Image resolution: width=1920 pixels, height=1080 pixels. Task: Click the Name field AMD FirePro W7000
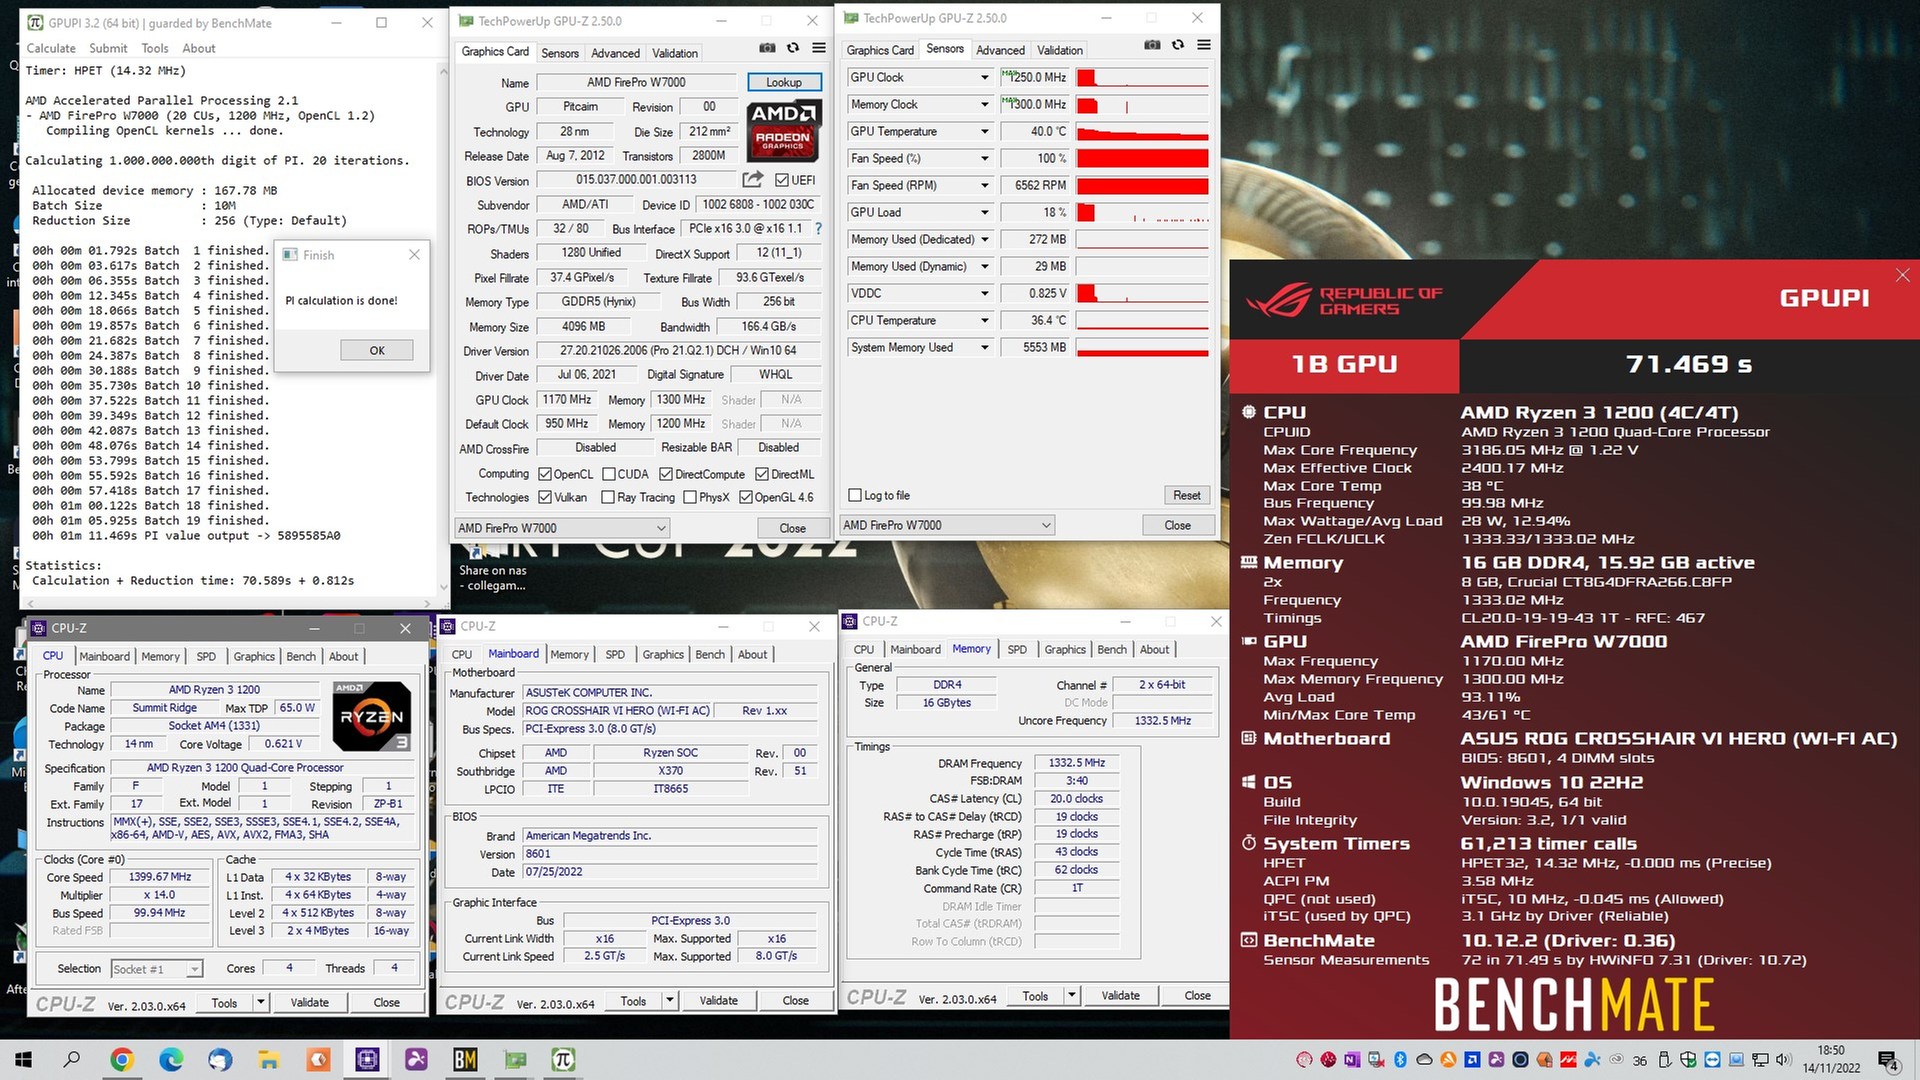[x=636, y=82]
